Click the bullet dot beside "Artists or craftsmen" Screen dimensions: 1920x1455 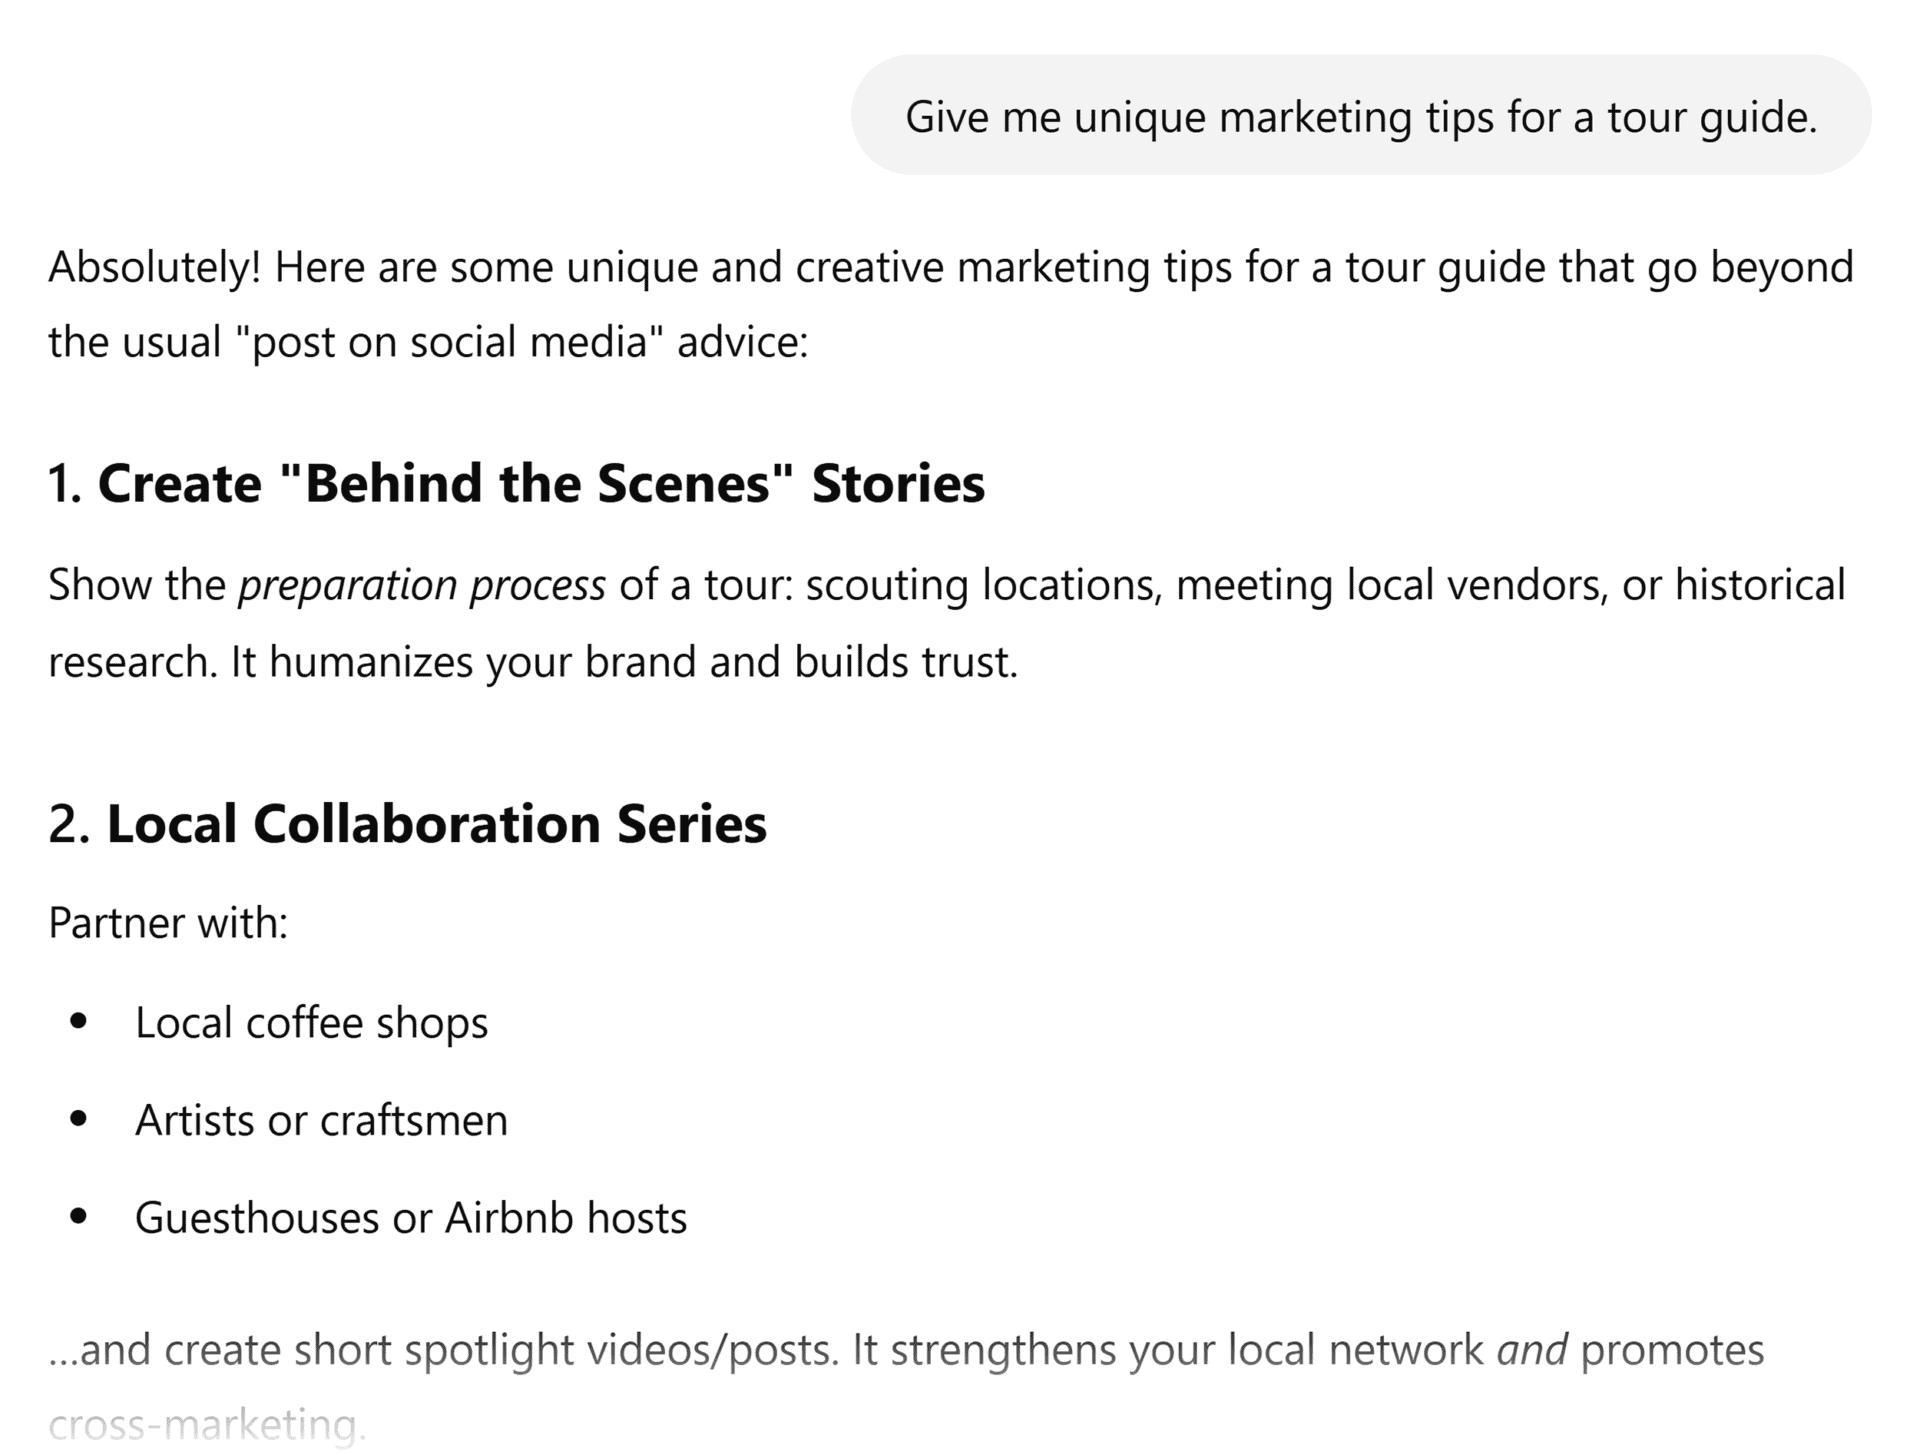pos(79,1119)
